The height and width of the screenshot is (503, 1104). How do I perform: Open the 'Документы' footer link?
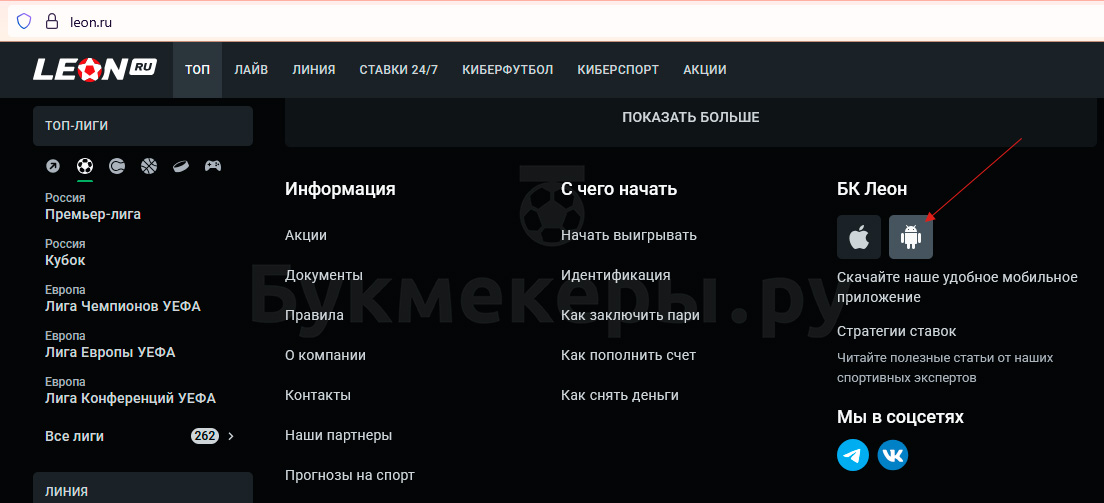tap(323, 275)
